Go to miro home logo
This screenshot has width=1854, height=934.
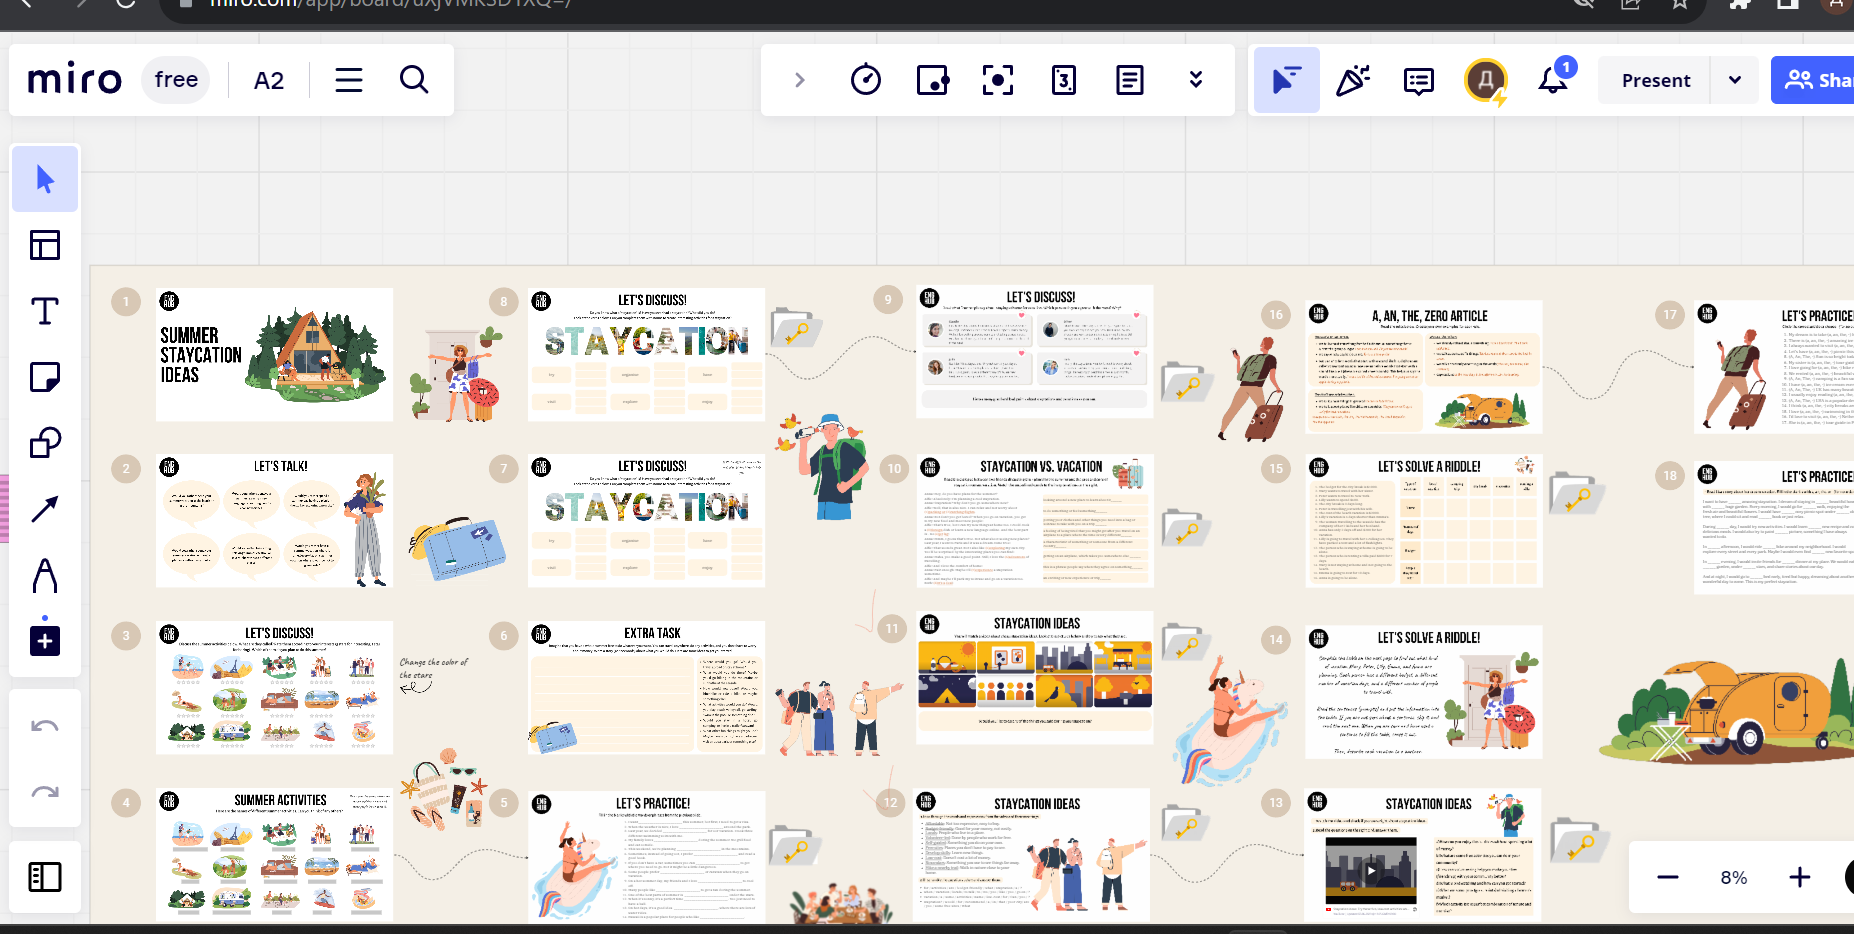pyautogui.click(x=75, y=79)
